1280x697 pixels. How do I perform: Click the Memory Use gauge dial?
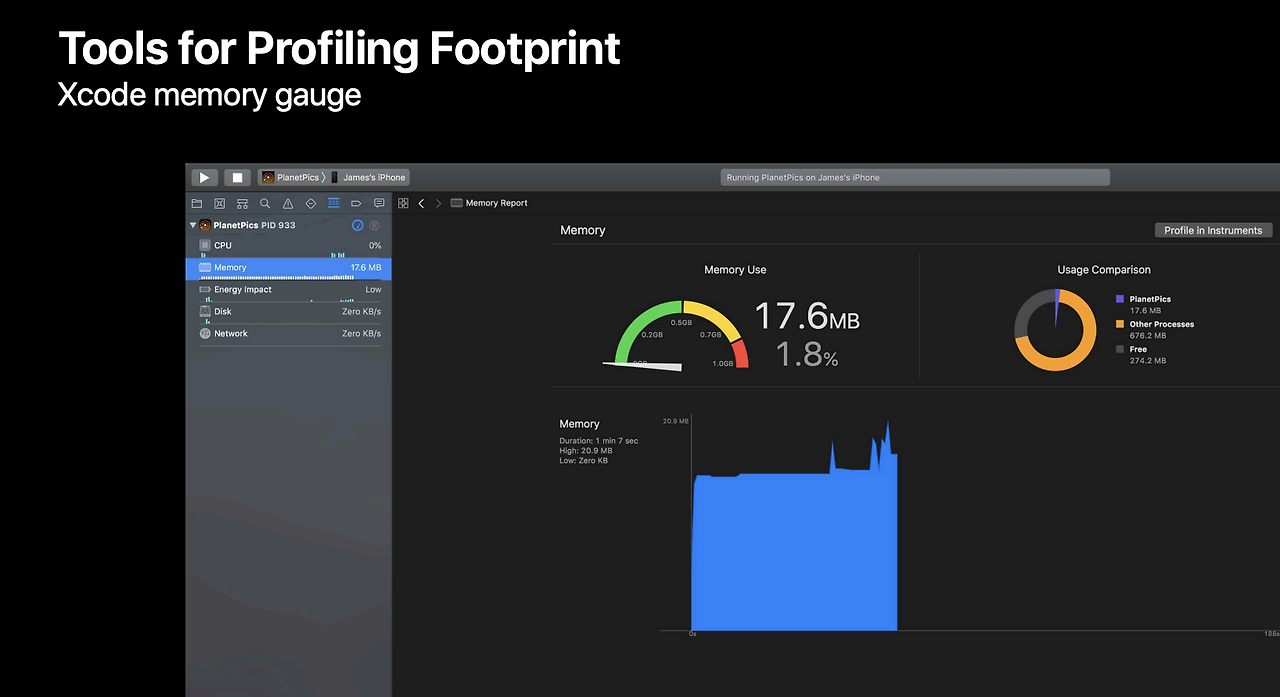[x=681, y=335]
